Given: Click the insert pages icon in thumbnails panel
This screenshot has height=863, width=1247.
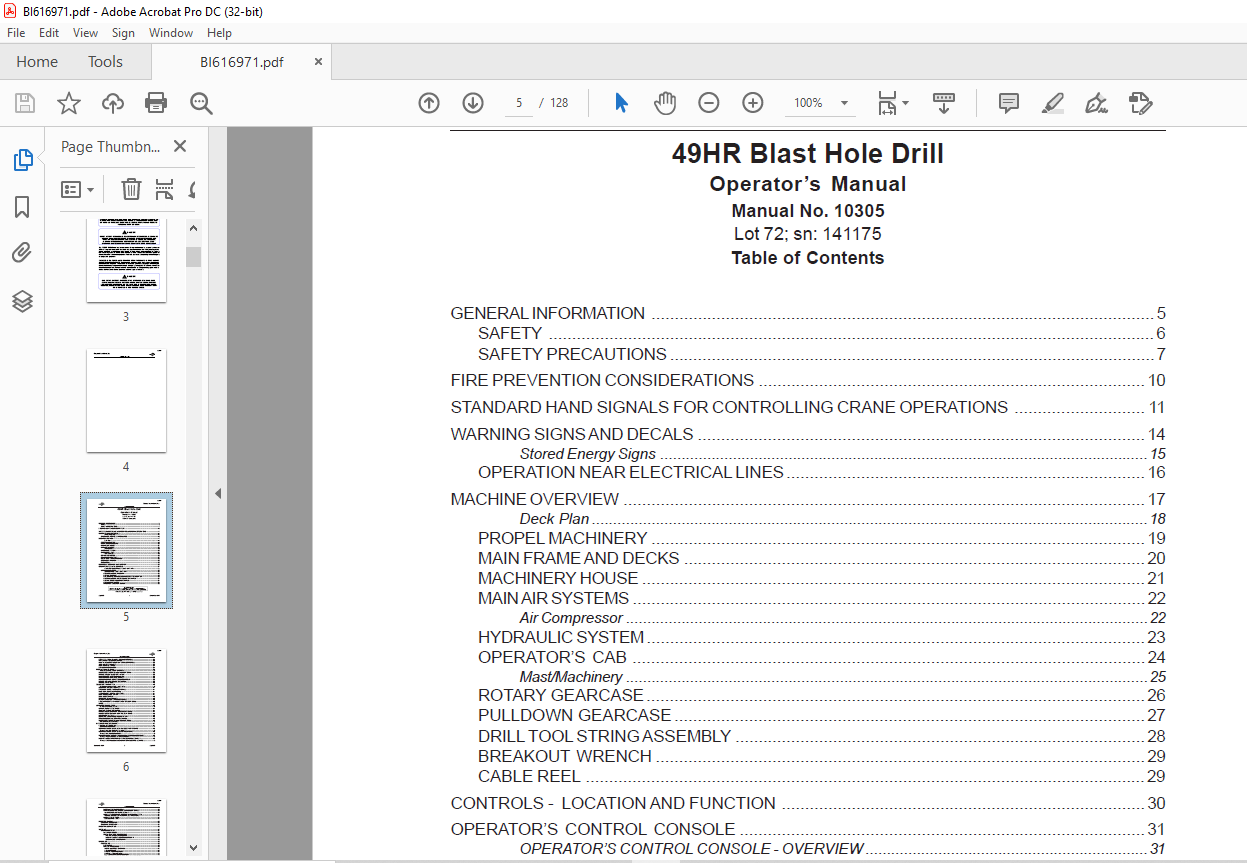Looking at the screenshot, I should pyautogui.click(x=164, y=189).
